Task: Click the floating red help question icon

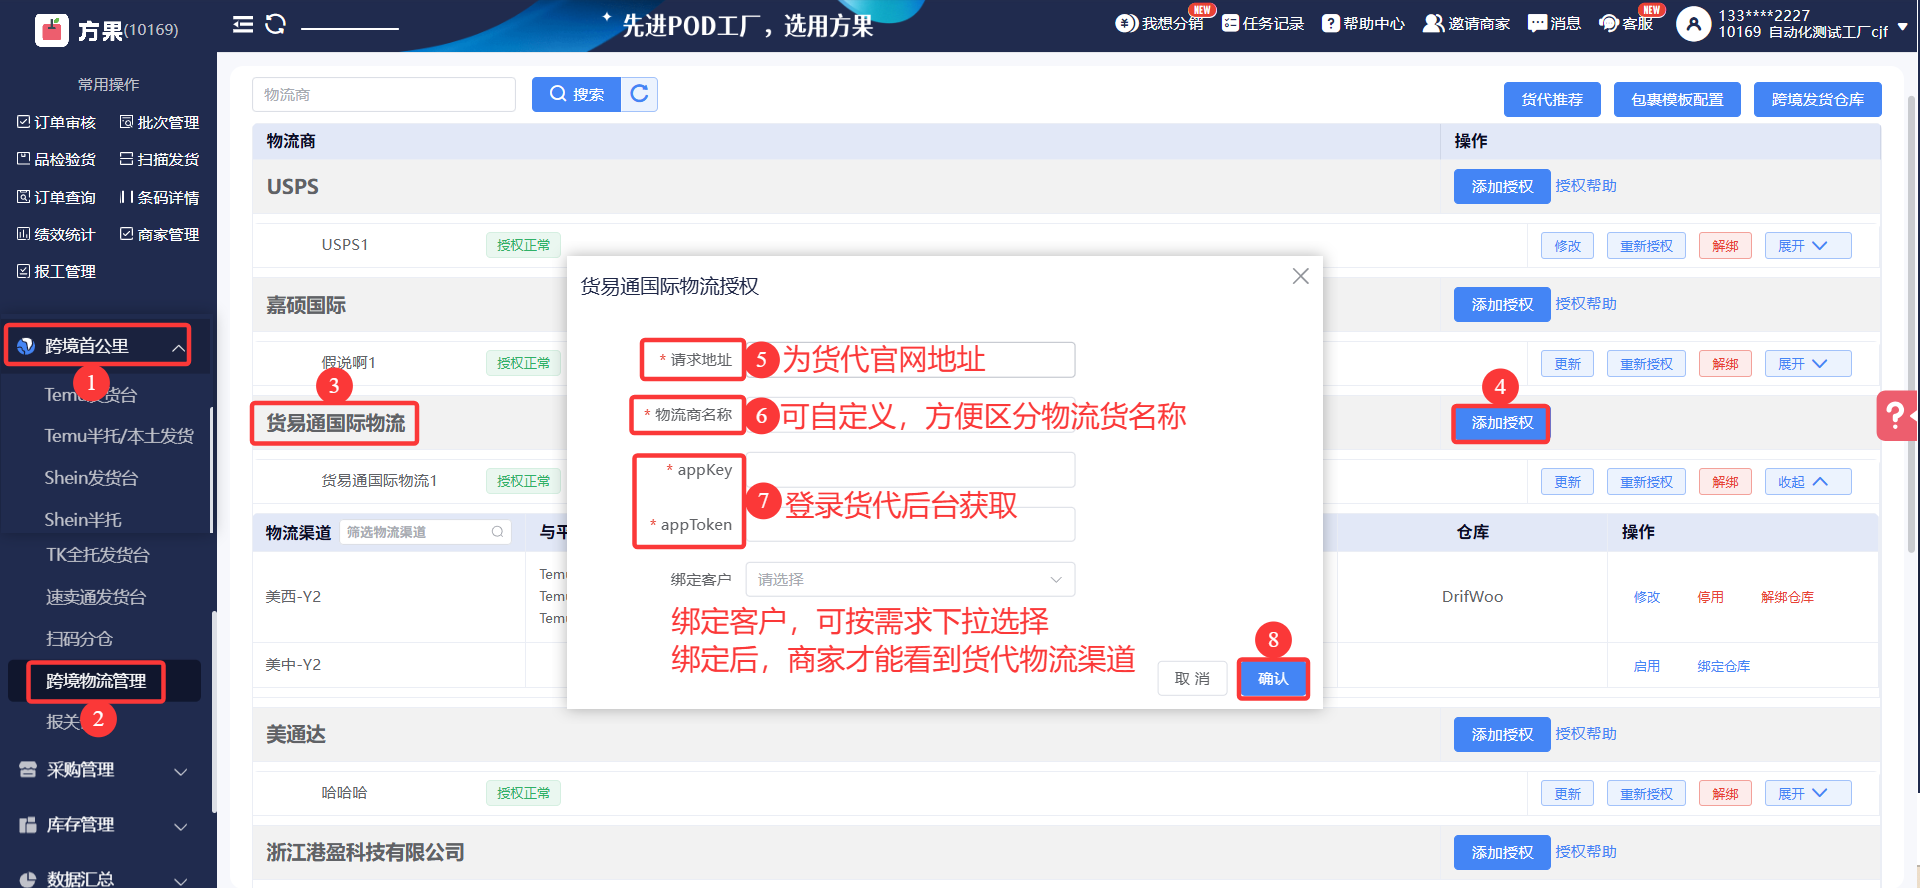Action: click(1897, 415)
